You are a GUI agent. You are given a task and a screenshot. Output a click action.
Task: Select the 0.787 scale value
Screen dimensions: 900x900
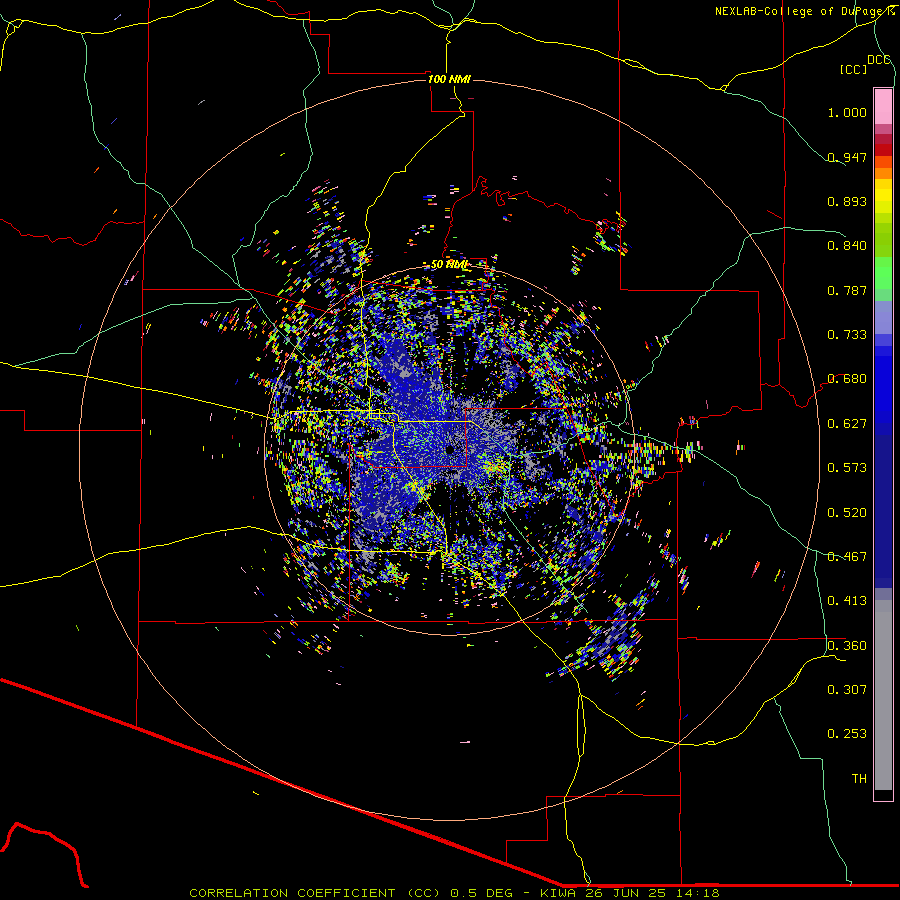(x=847, y=290)
